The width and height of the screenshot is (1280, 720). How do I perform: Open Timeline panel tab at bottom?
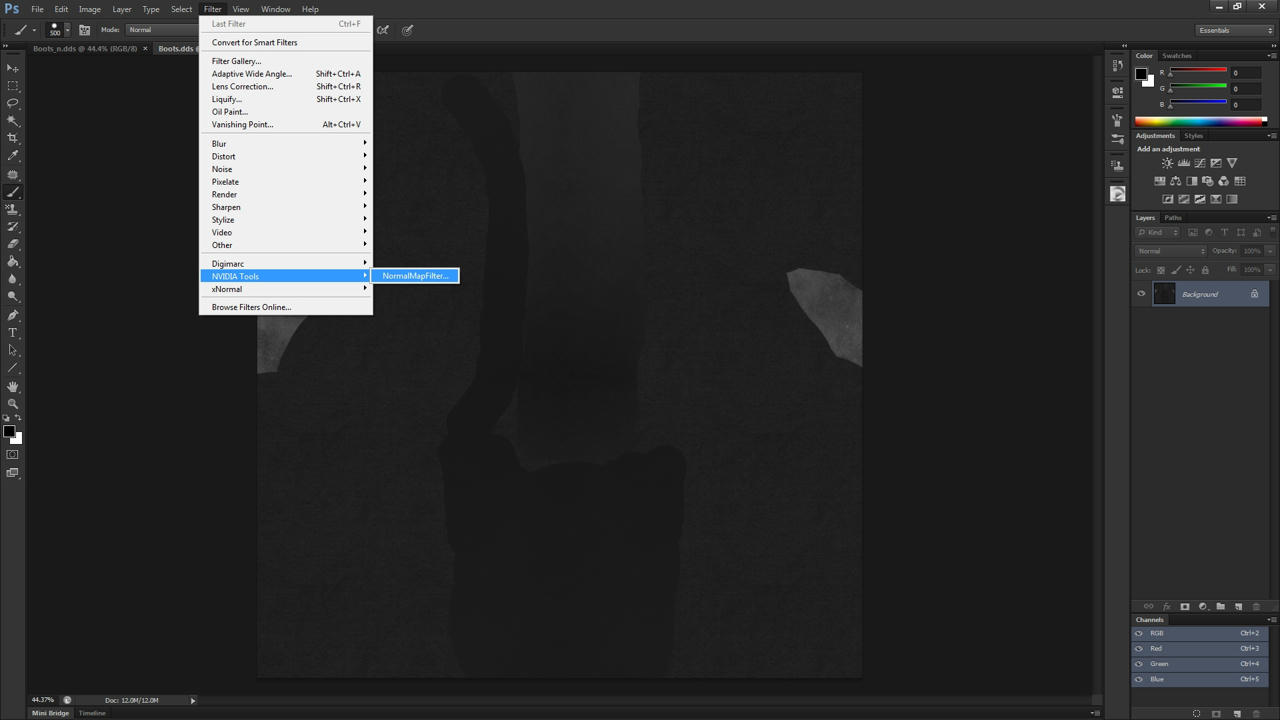92,713
